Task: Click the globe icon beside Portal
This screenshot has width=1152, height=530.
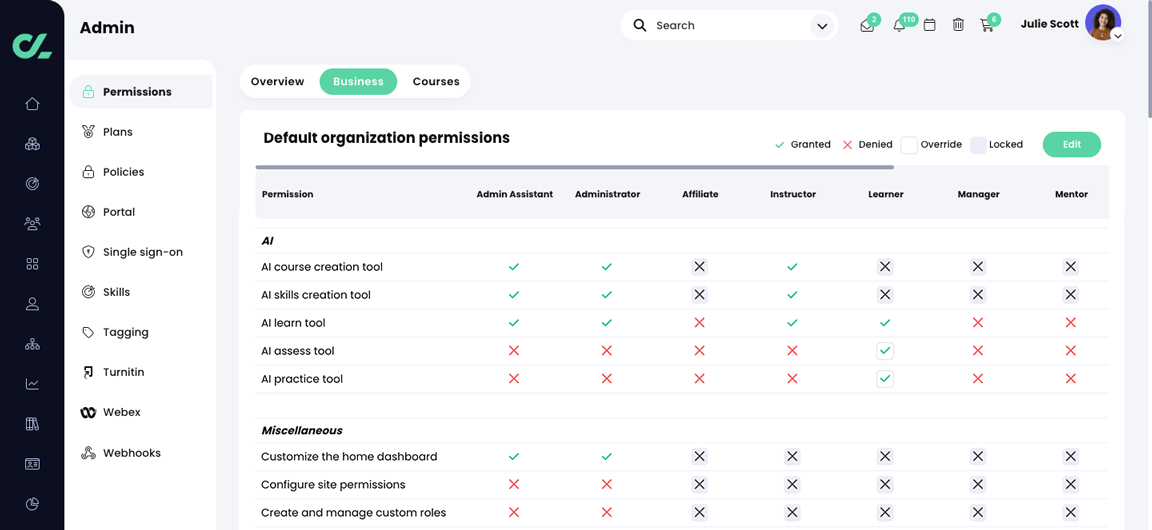Action: pyautogui.click(x=88, y=212)
